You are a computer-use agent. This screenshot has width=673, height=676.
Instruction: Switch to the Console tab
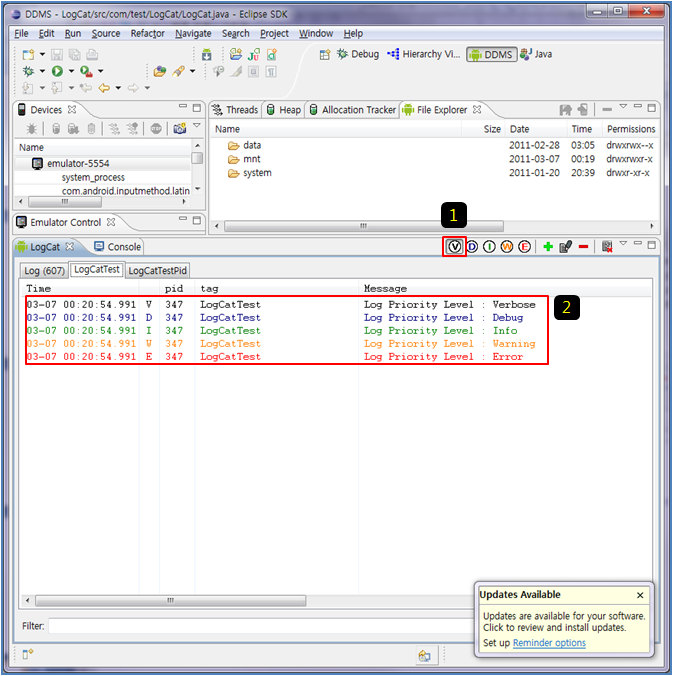coord(118,247)
